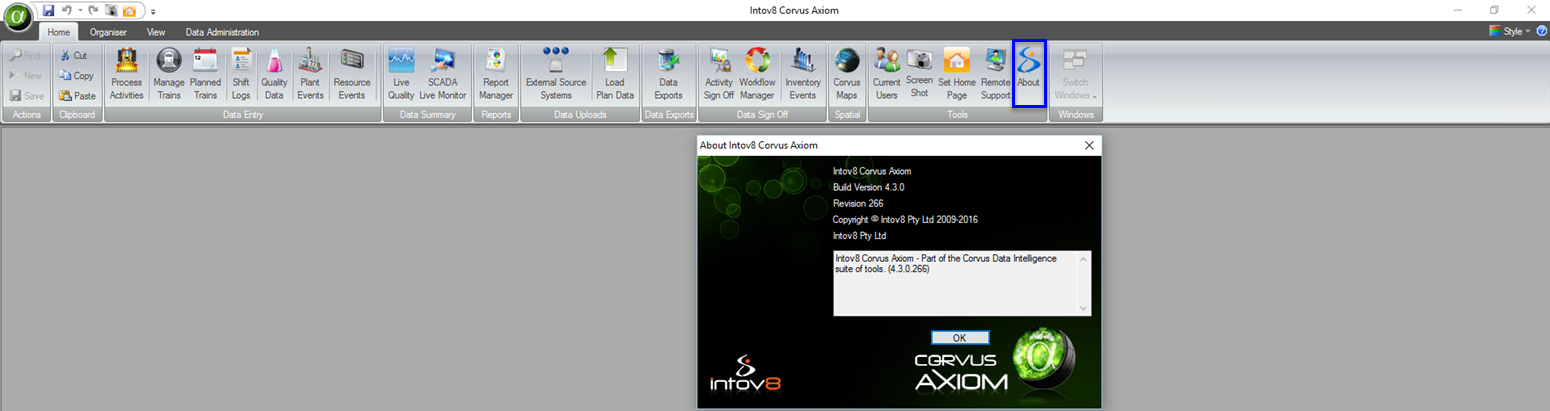Open the customize quick access toolbar dropdown
Viewport: 1550px width, 411px height.
[153, 11]
